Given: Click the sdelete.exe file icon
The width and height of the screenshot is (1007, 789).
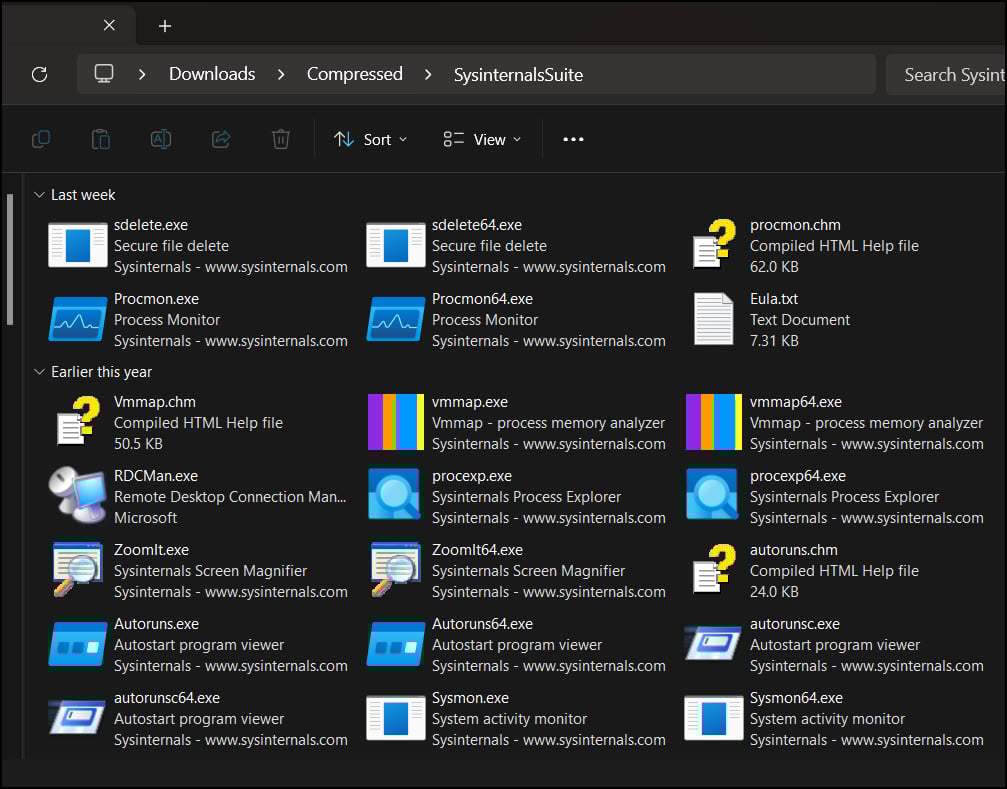Looking at the screenshot, I should coord(78,245).
